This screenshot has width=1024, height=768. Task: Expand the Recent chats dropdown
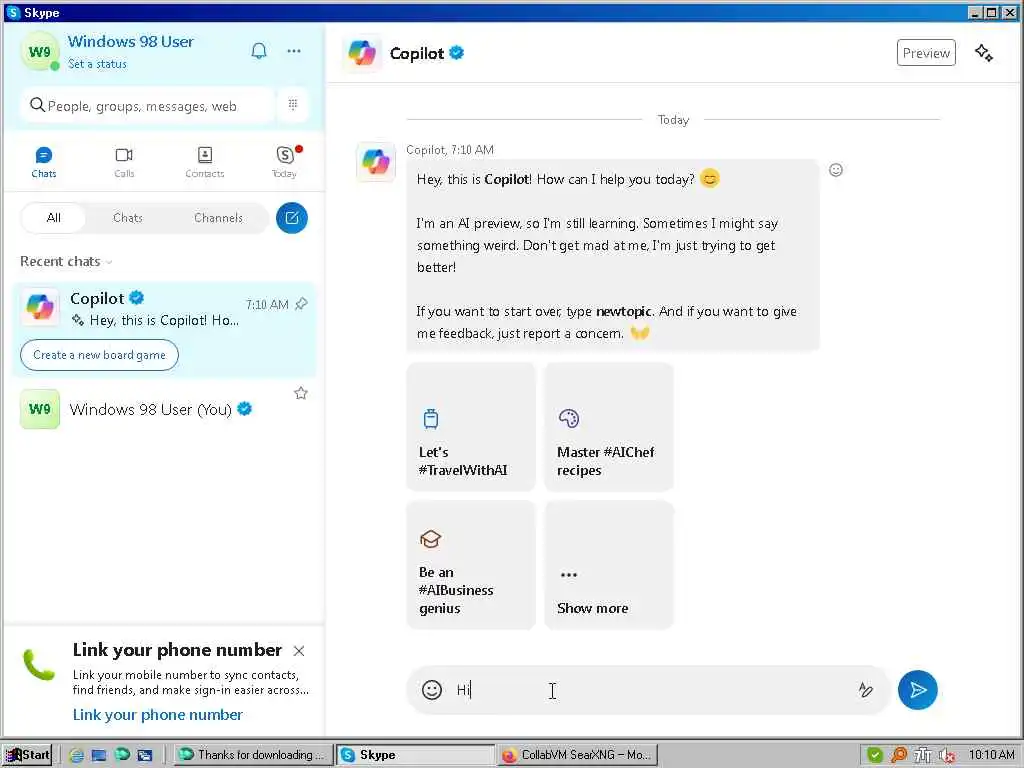(x=66, y=261)
